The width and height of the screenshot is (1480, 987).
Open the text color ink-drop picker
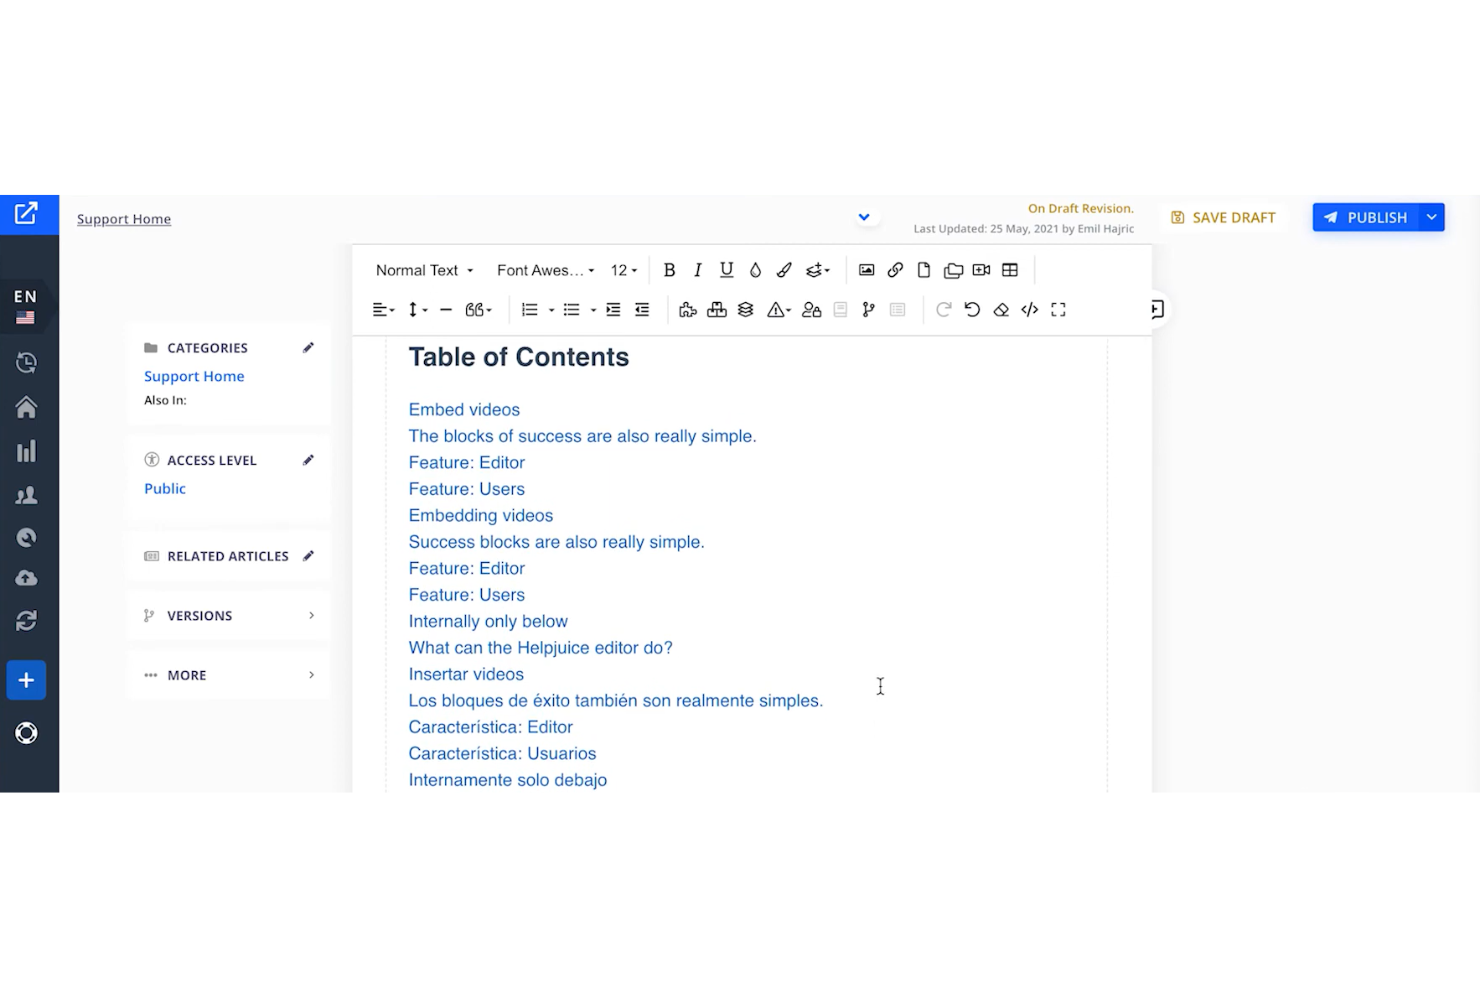click(755, 269)
